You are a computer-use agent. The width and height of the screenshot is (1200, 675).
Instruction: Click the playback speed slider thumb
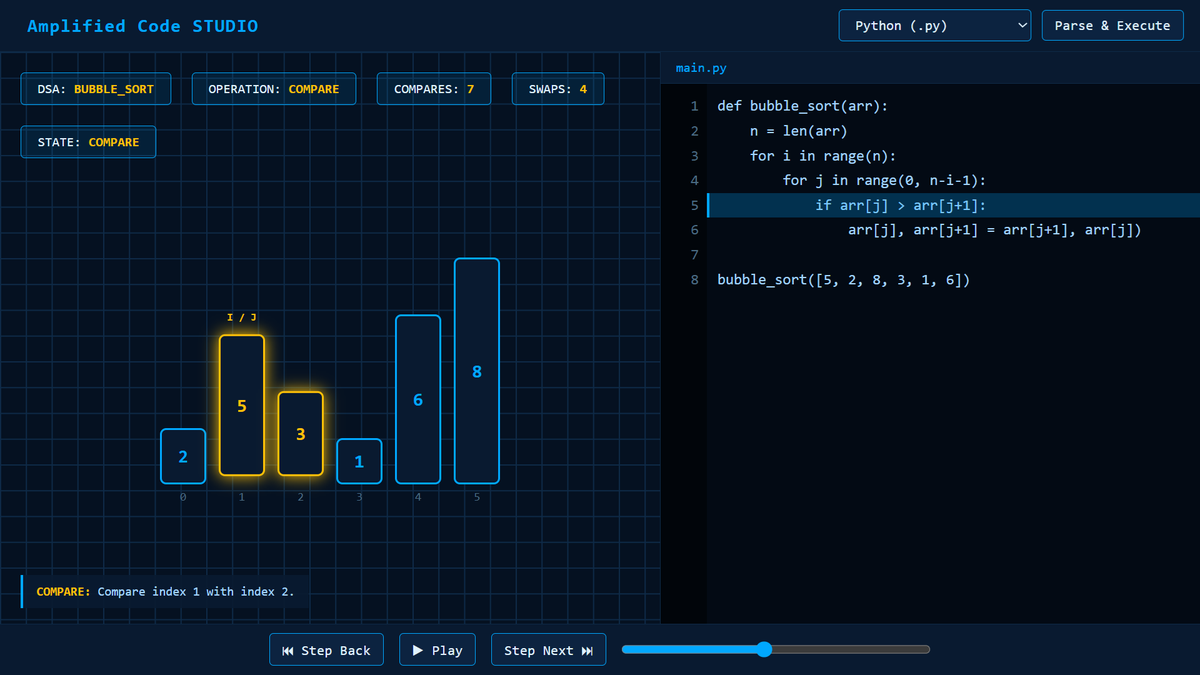click(764, 650)
